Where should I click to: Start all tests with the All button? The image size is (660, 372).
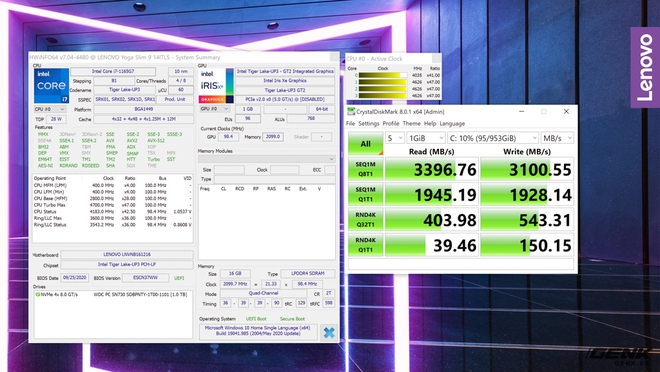pyautogui.click(x=365, y=143)
